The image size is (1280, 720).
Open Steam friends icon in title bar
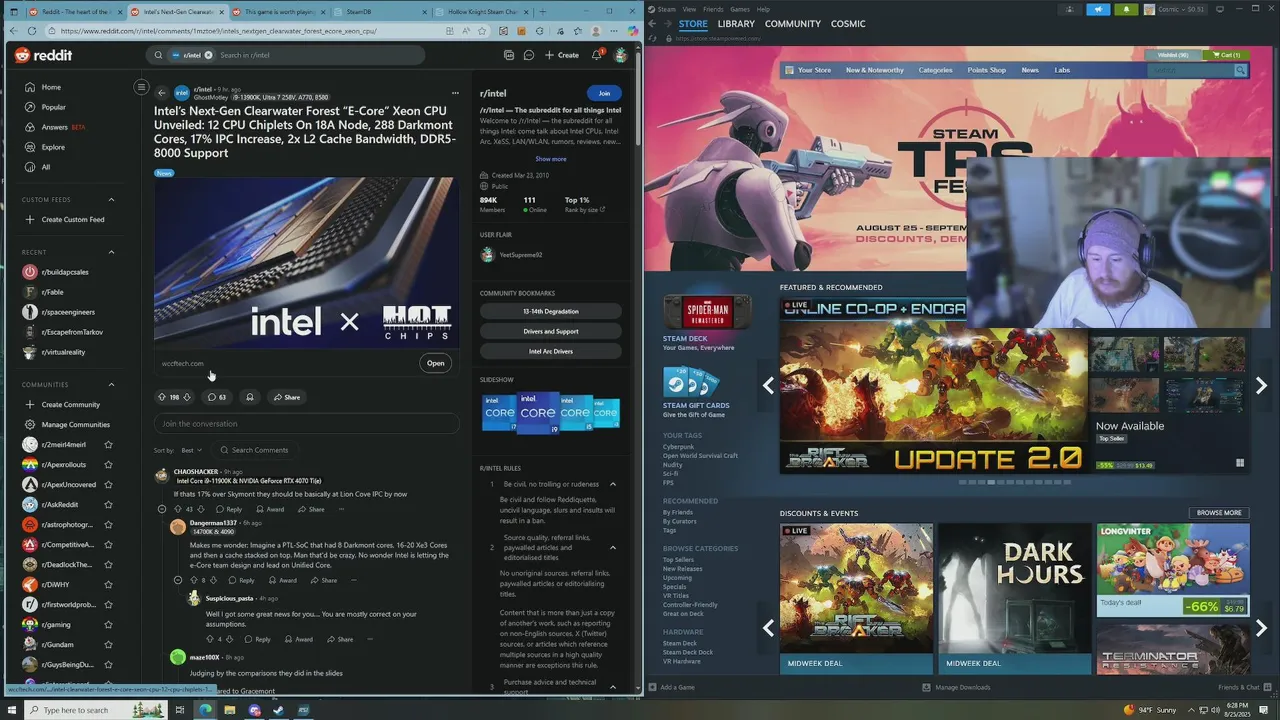click(1070, 9)
